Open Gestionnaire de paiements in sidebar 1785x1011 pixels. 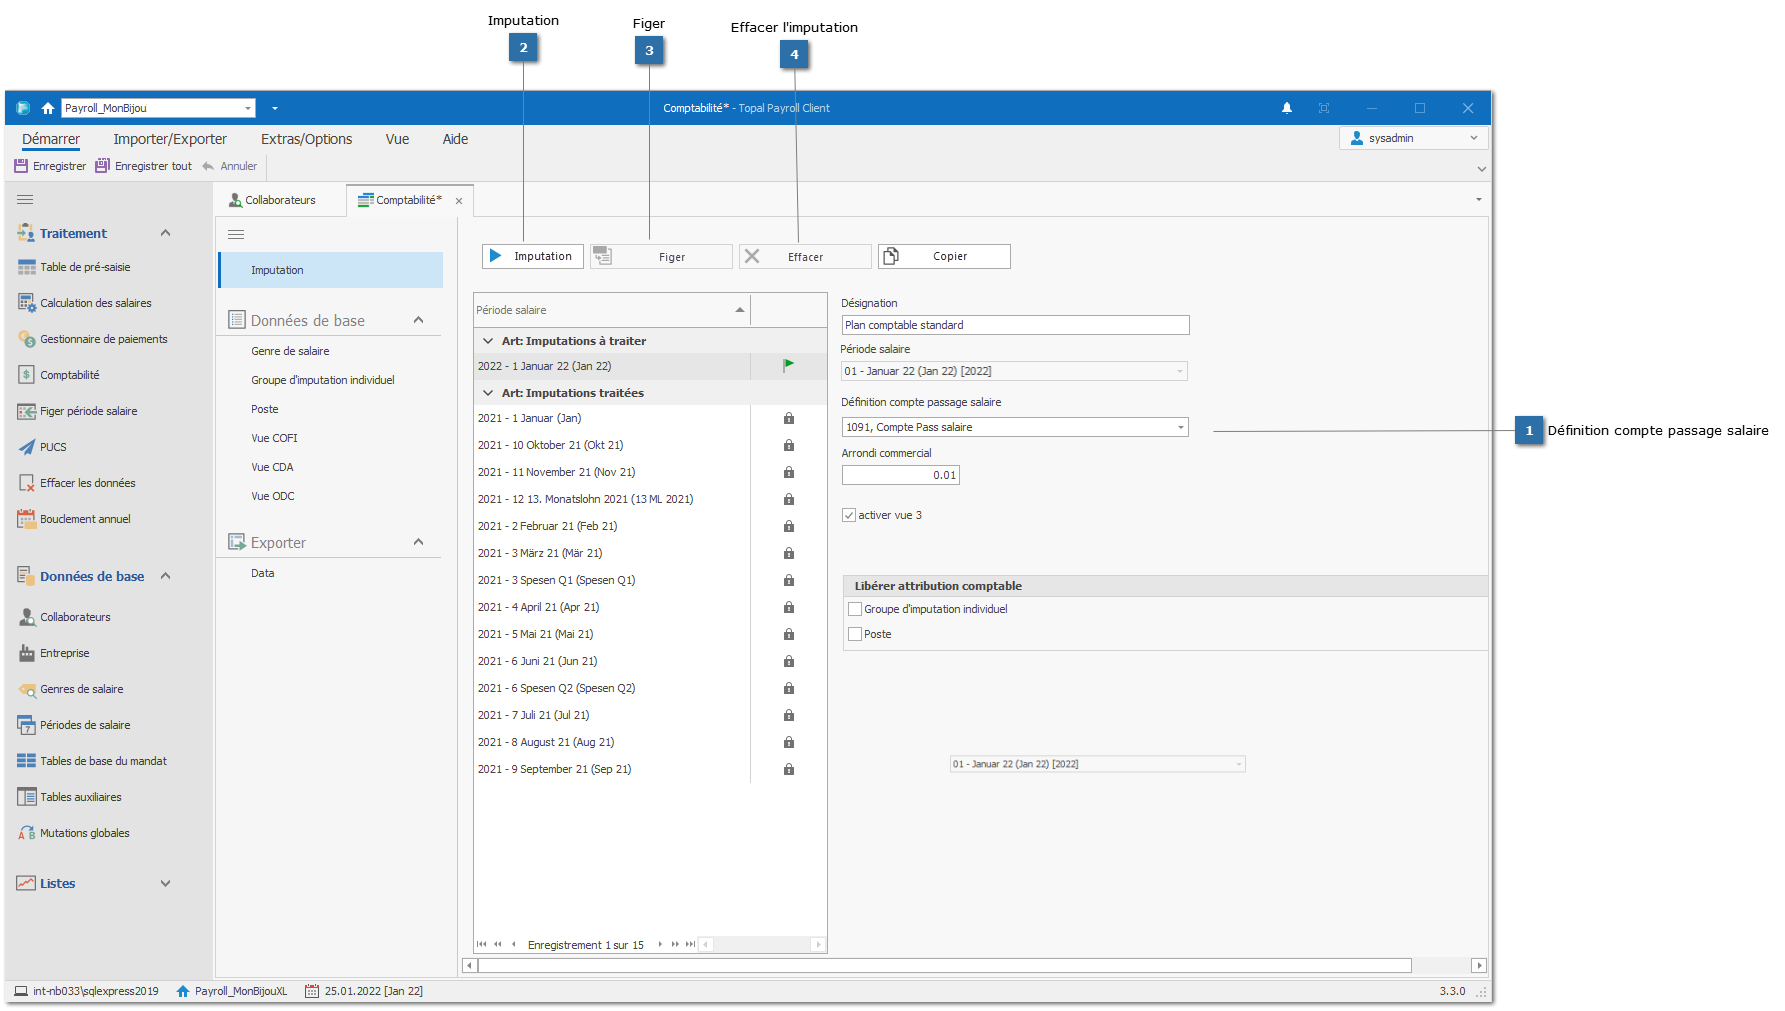point(103,339)
